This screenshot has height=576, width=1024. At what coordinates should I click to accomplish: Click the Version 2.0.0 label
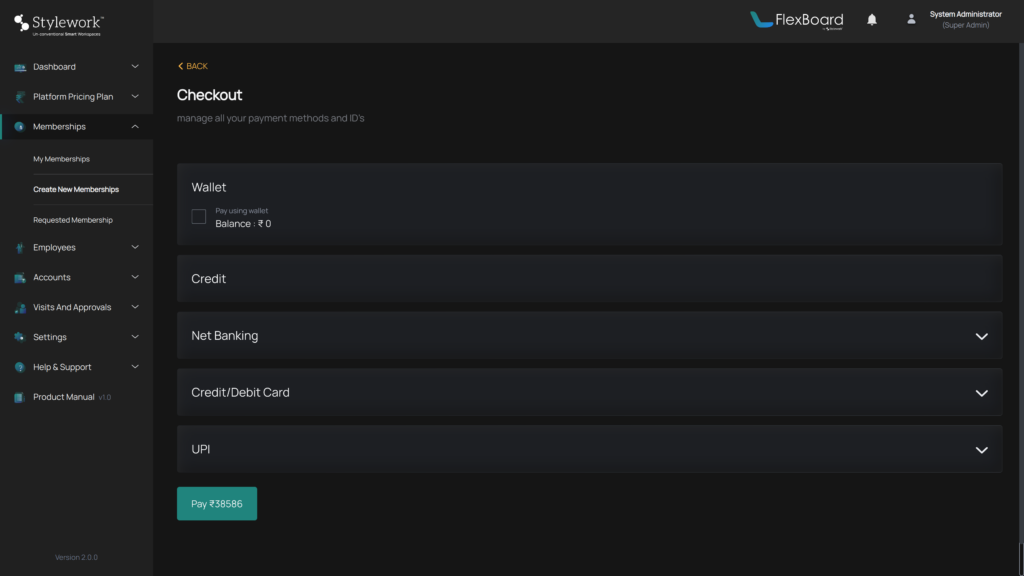pos(76,557)
